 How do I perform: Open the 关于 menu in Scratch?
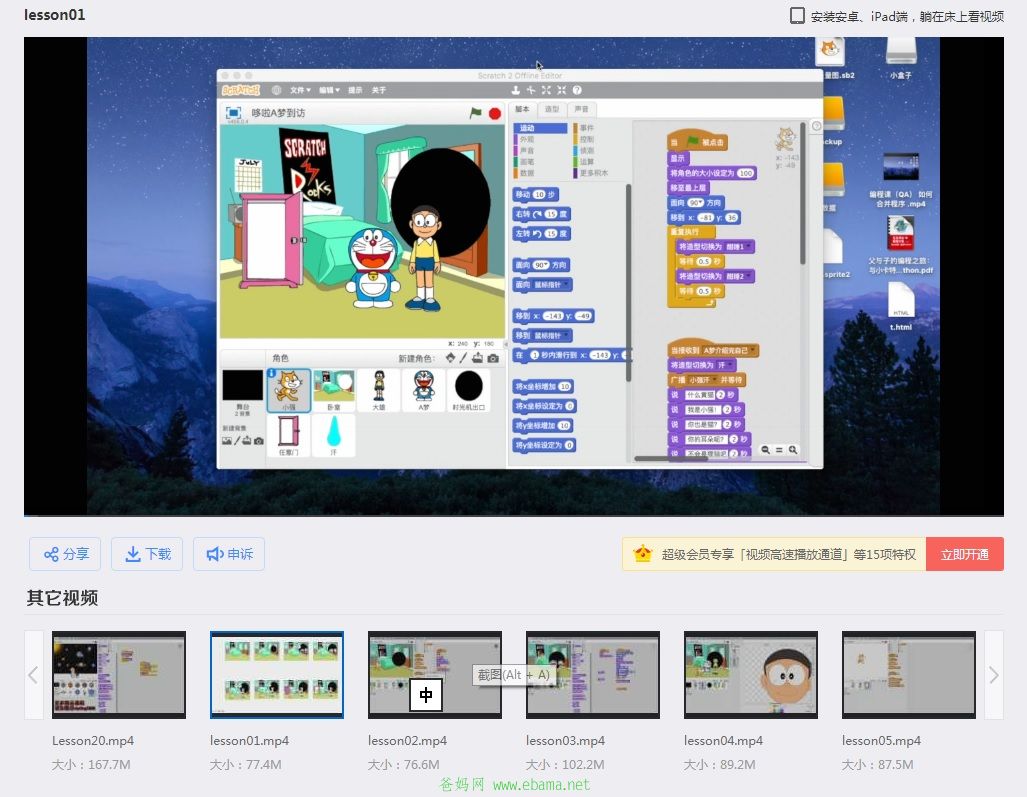[379, 90]
